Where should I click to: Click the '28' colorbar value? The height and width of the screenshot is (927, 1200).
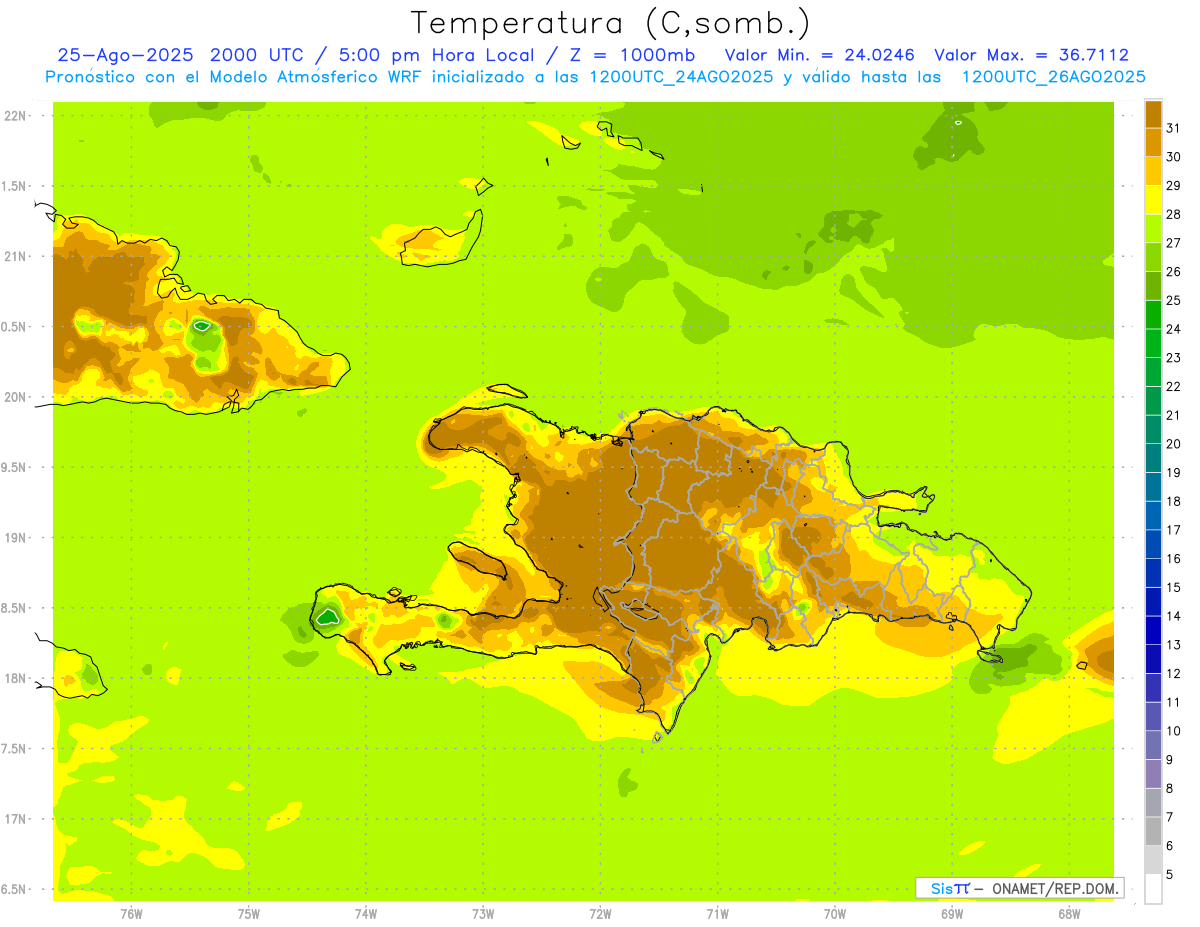tap(1173, 214)
